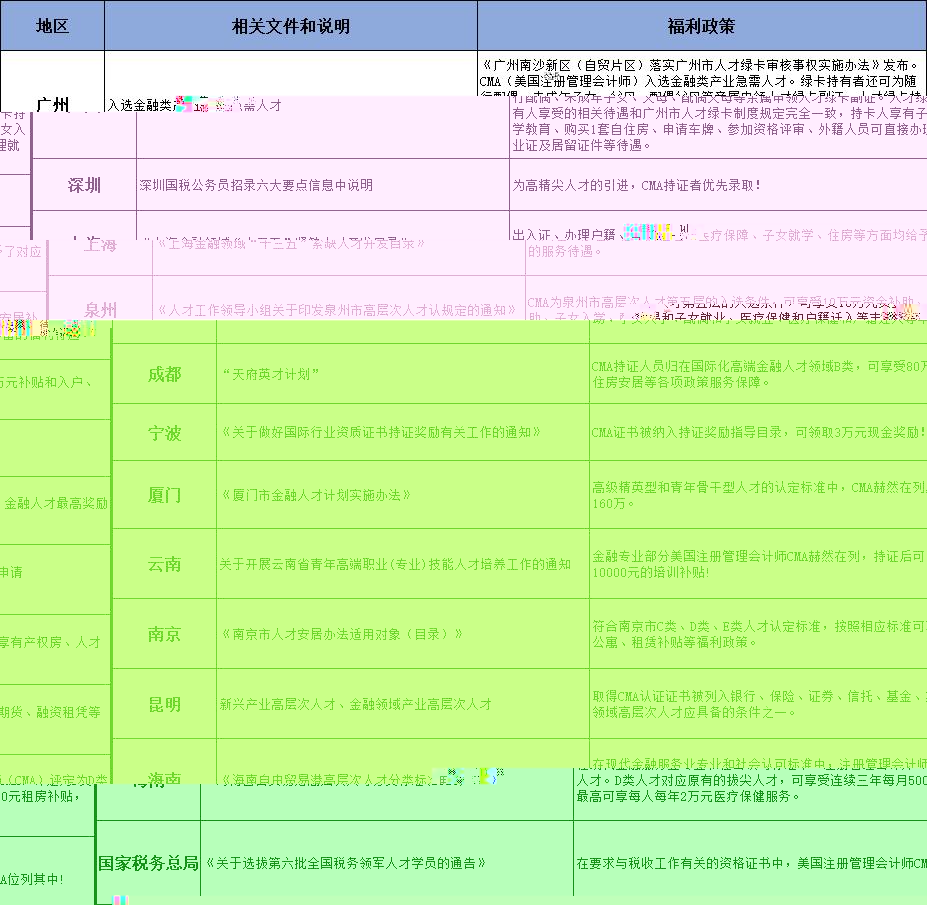
Task: Select the 厦门 region cell
Action: pyautogui.click(x=164, y=495)
